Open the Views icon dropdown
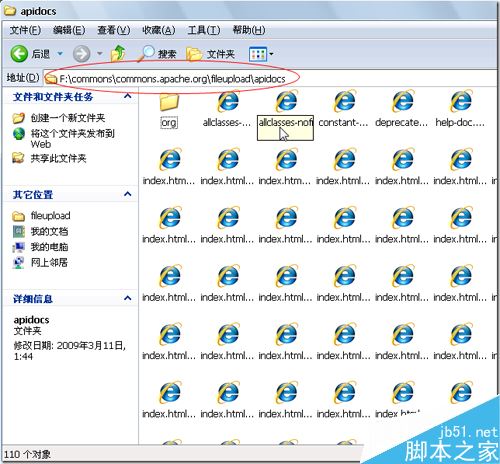The image size is (500, 464). pyautogui.click(x=261, y=54)
